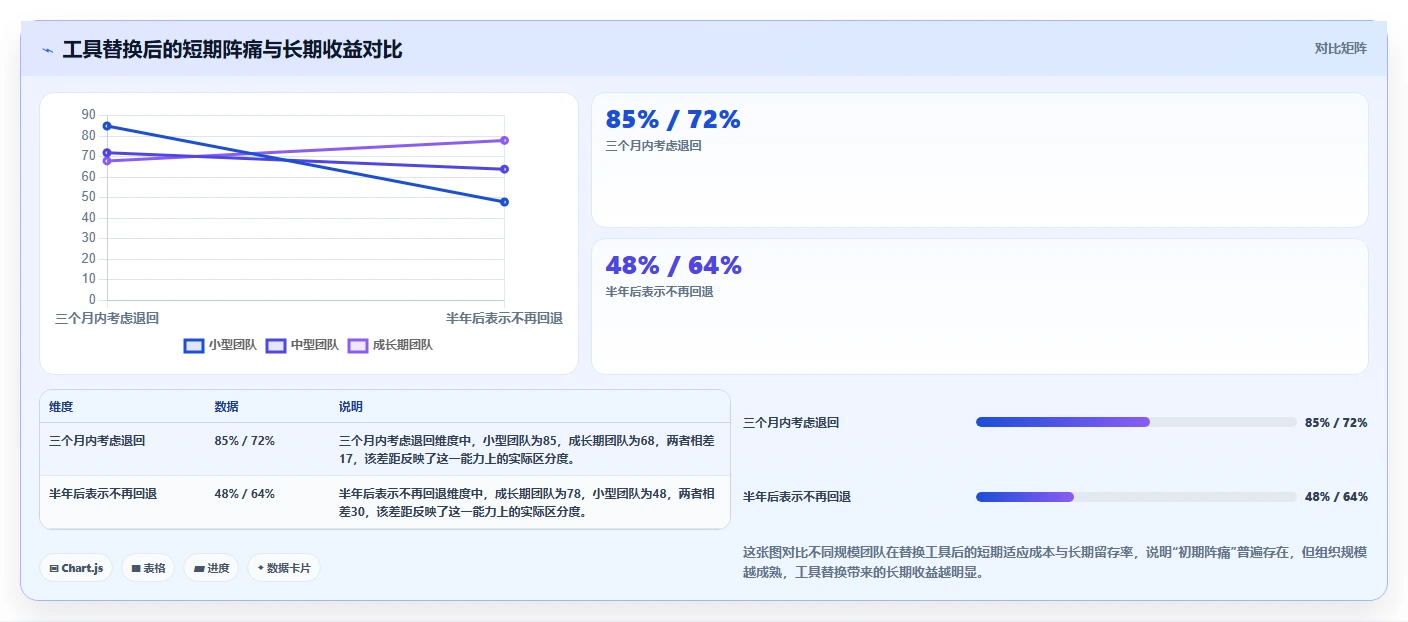This screenshot has width=1408, height=622.
Task: Click the 中型团队 data point at 64
Action: coord(504,169)
